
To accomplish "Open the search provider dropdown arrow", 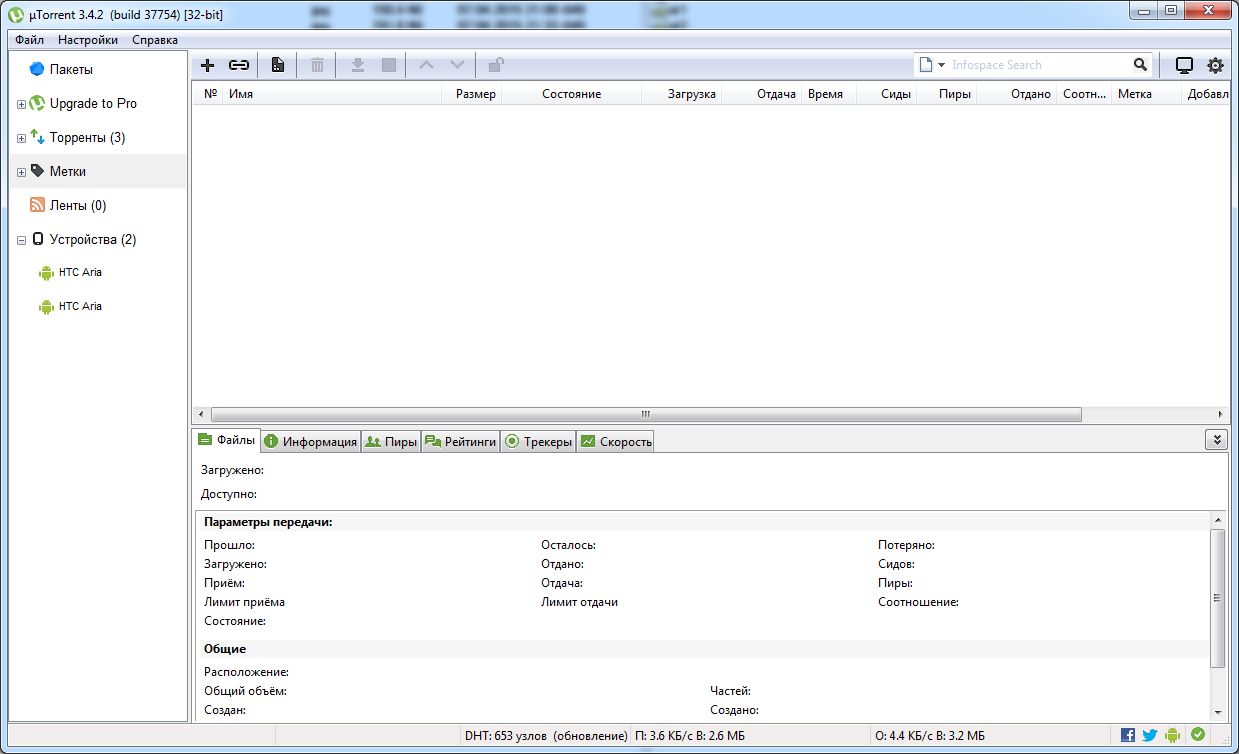I will (x=941, y=65).
